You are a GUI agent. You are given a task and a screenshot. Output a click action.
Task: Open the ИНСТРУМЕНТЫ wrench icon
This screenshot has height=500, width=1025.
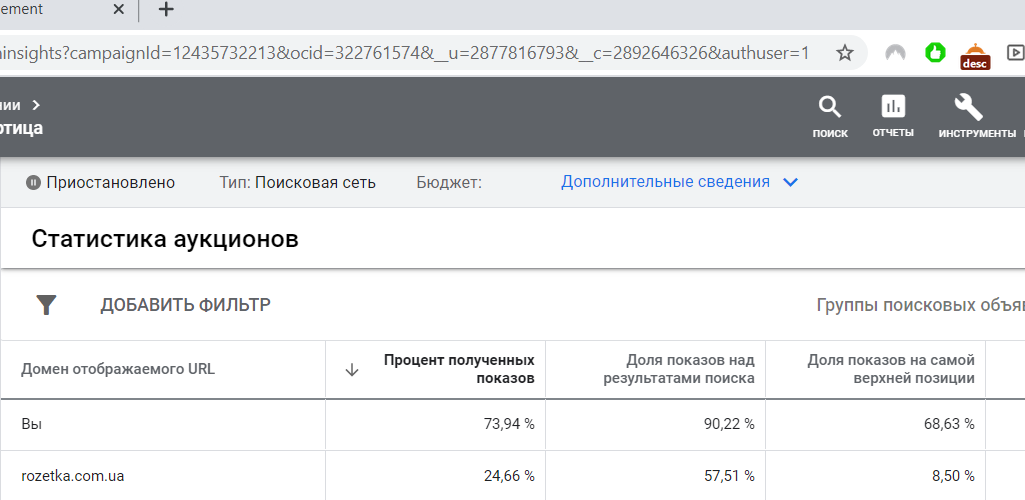[968, 108]
